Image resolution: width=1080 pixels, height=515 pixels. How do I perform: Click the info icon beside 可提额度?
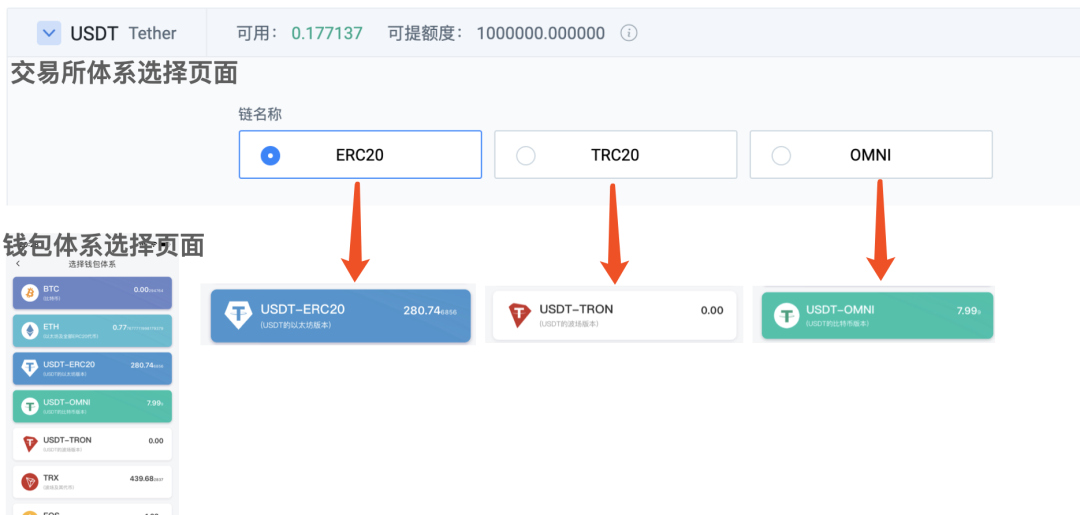pyautogui.click(x=628, y=32)
